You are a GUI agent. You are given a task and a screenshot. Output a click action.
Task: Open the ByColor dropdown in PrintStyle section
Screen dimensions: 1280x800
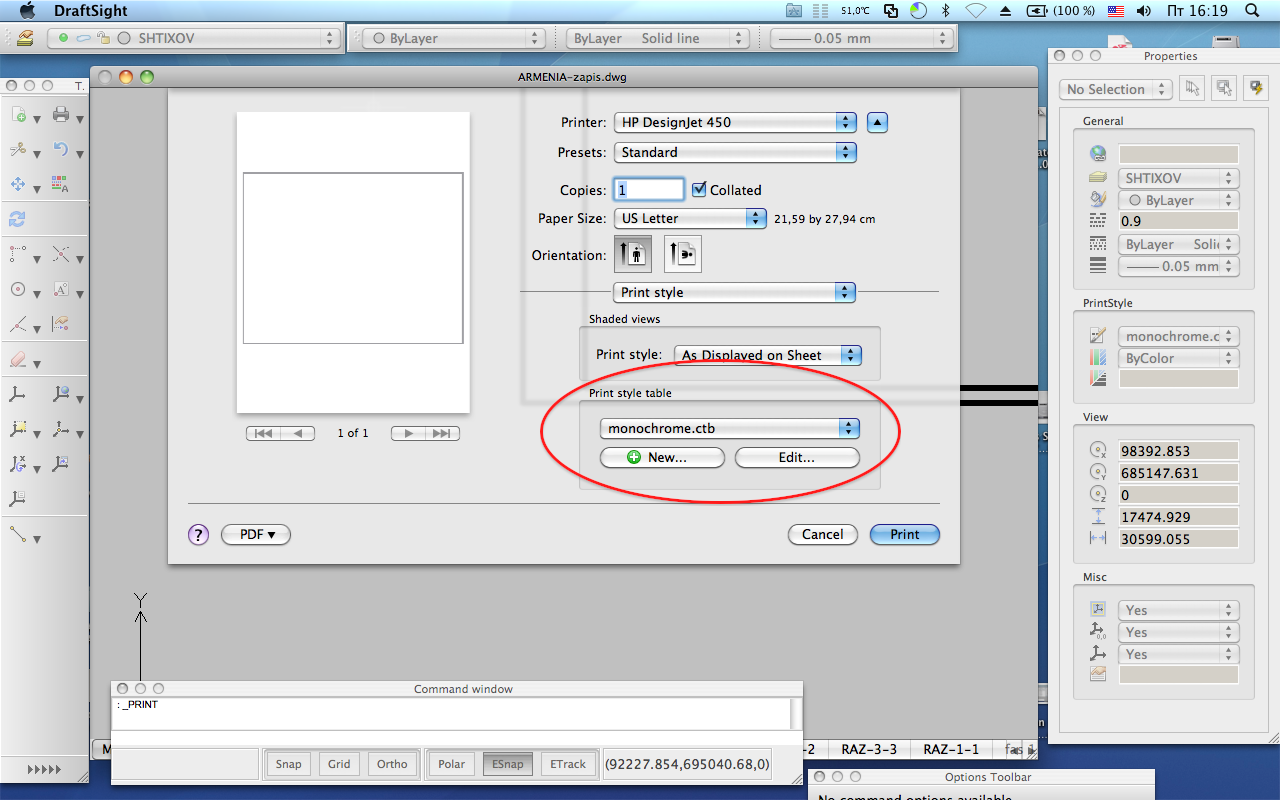[1178, 358]
